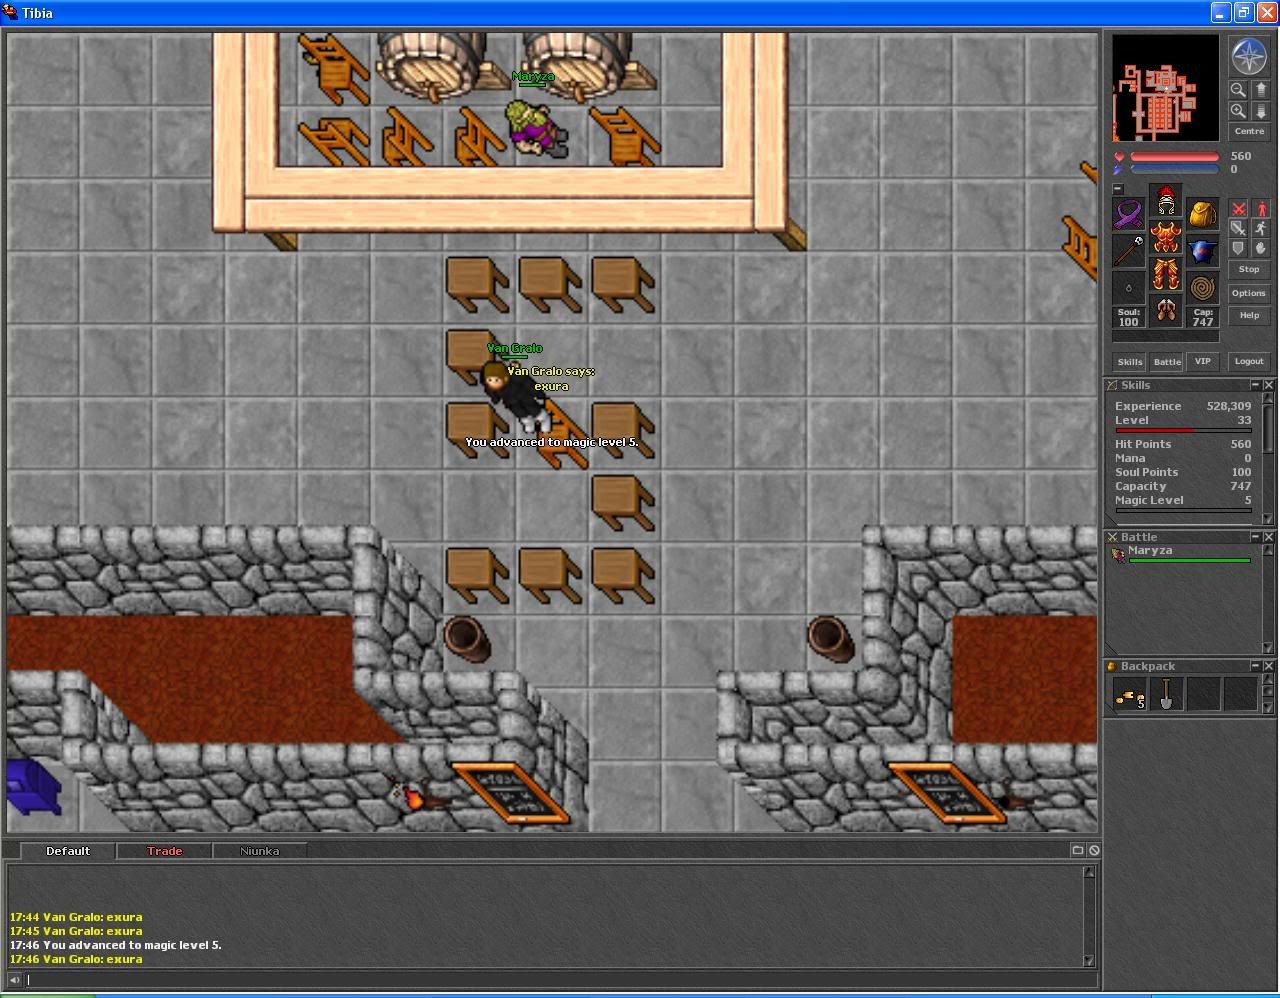Move minimap one floor down

tap(1260, 111)
